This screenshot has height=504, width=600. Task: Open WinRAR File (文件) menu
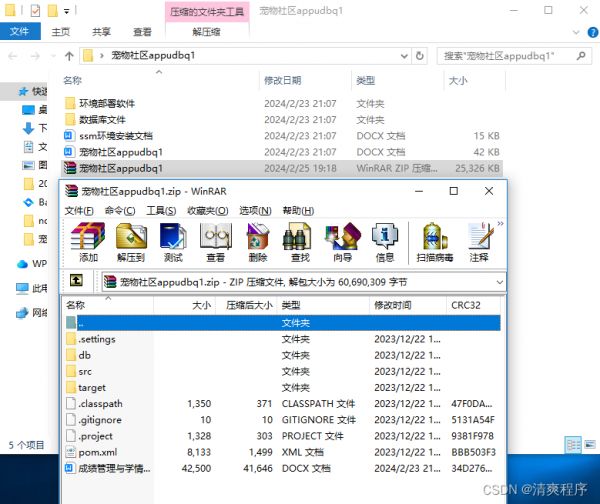79,211
